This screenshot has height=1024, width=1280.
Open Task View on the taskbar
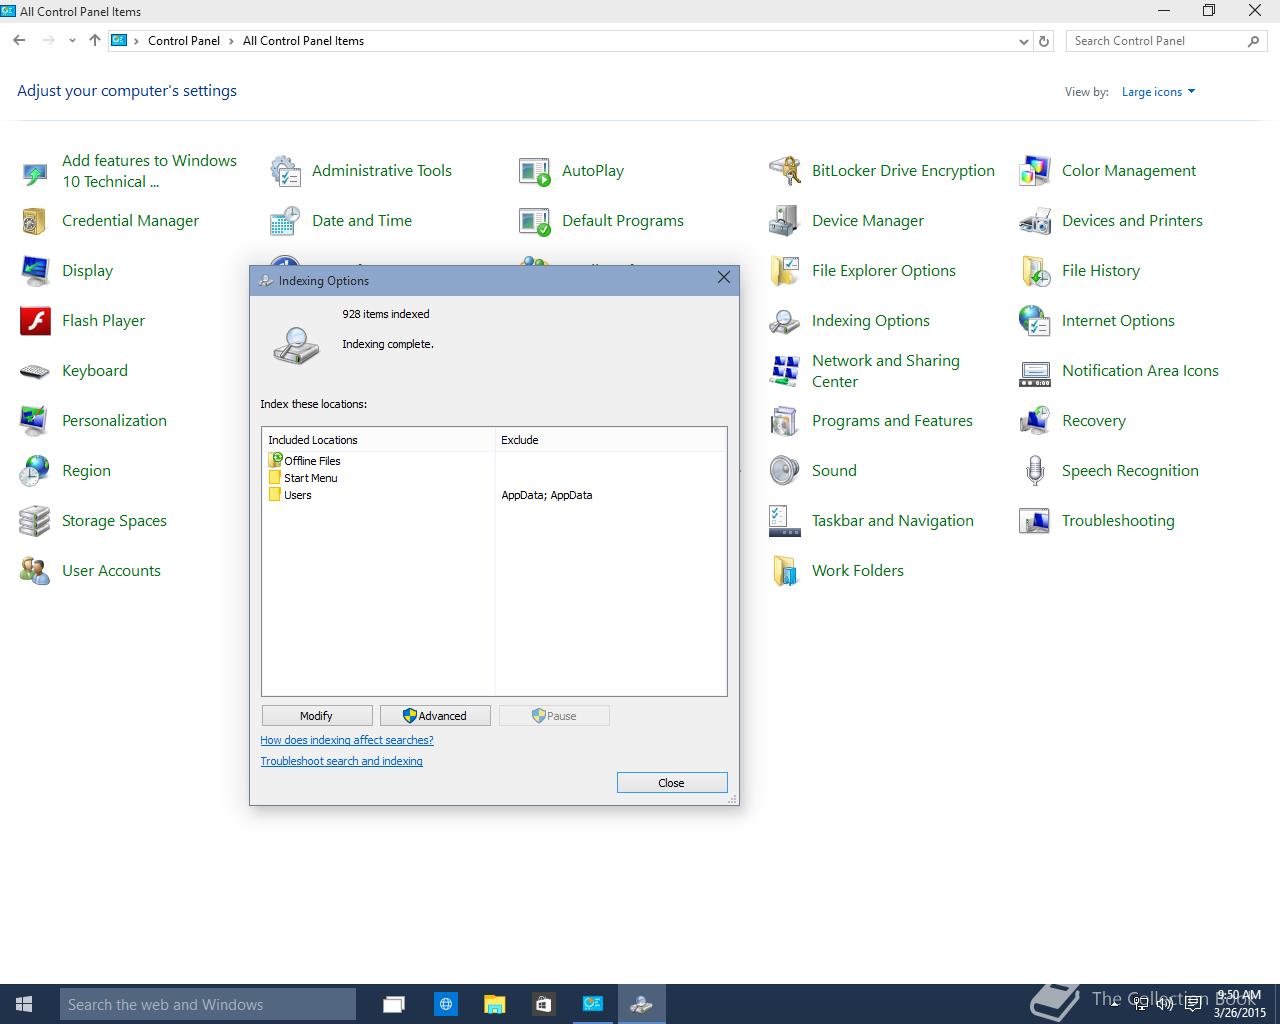394,1004
